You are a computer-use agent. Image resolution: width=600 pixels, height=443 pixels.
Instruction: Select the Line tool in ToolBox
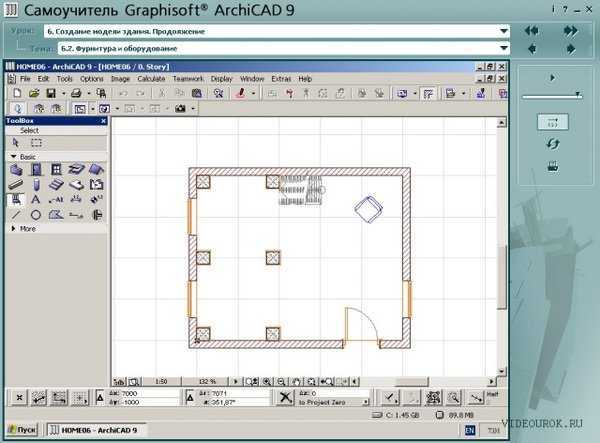[16, 215]
